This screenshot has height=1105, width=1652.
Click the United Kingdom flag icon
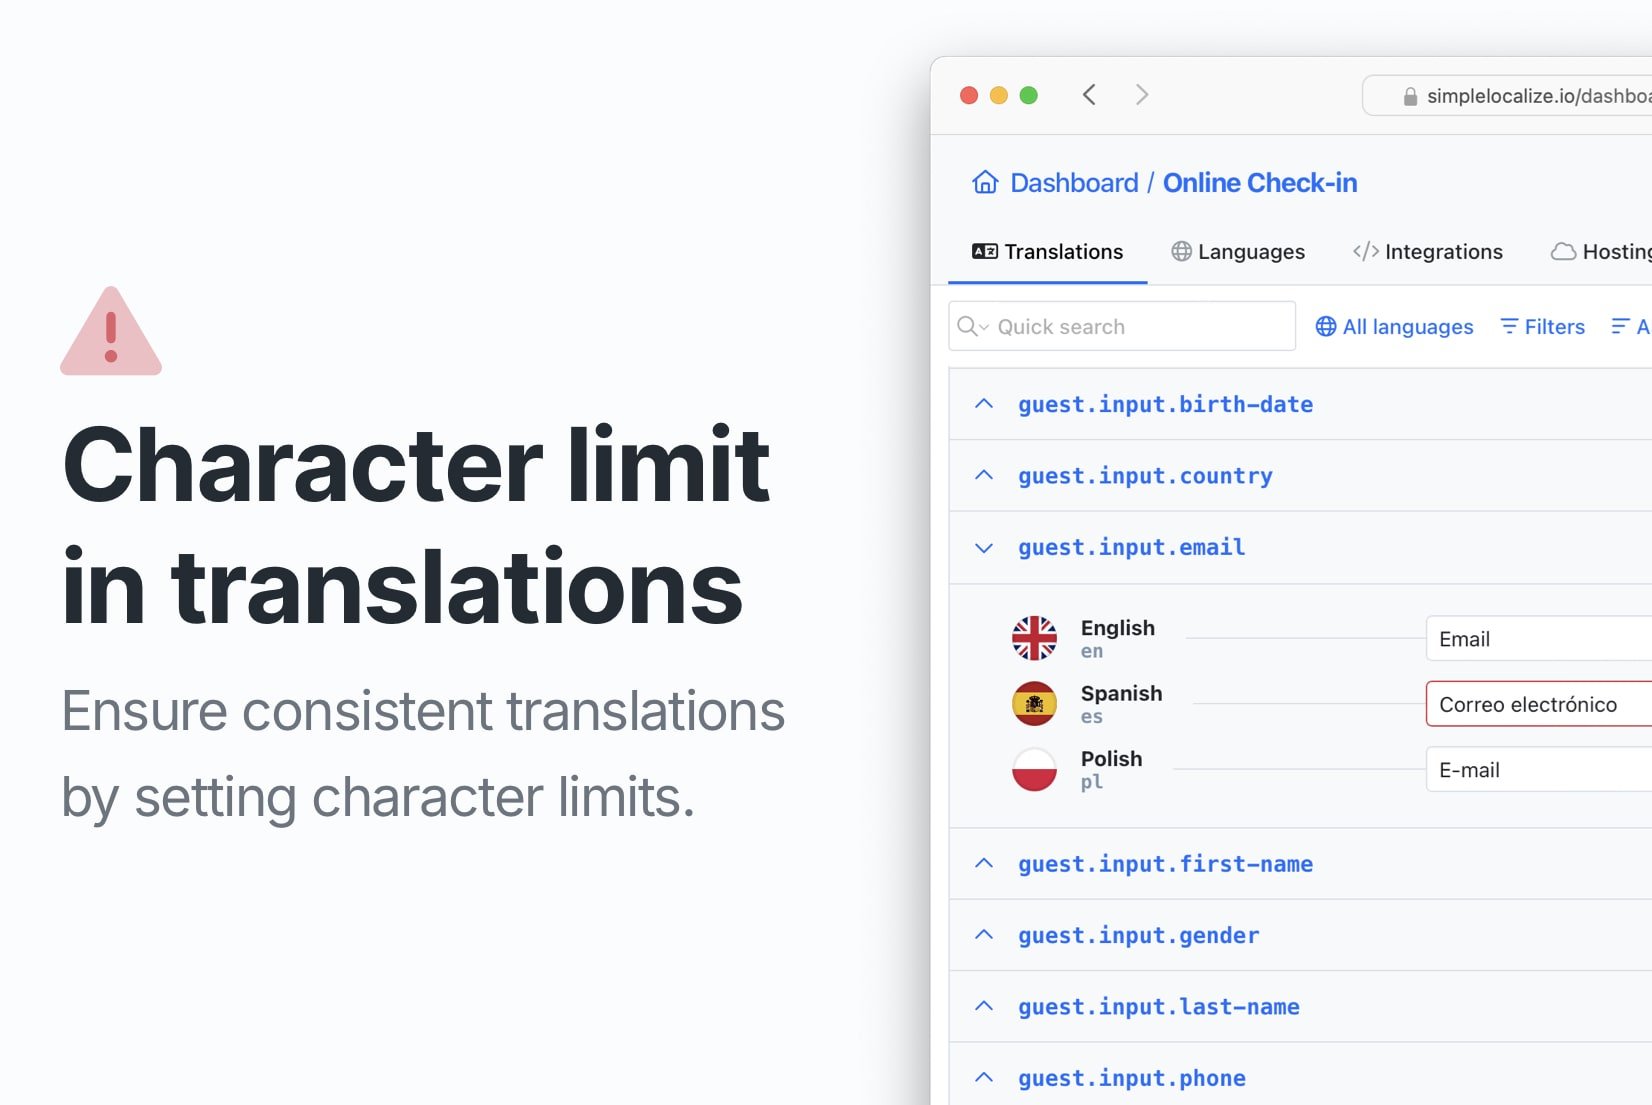(x=1034, y=638)
